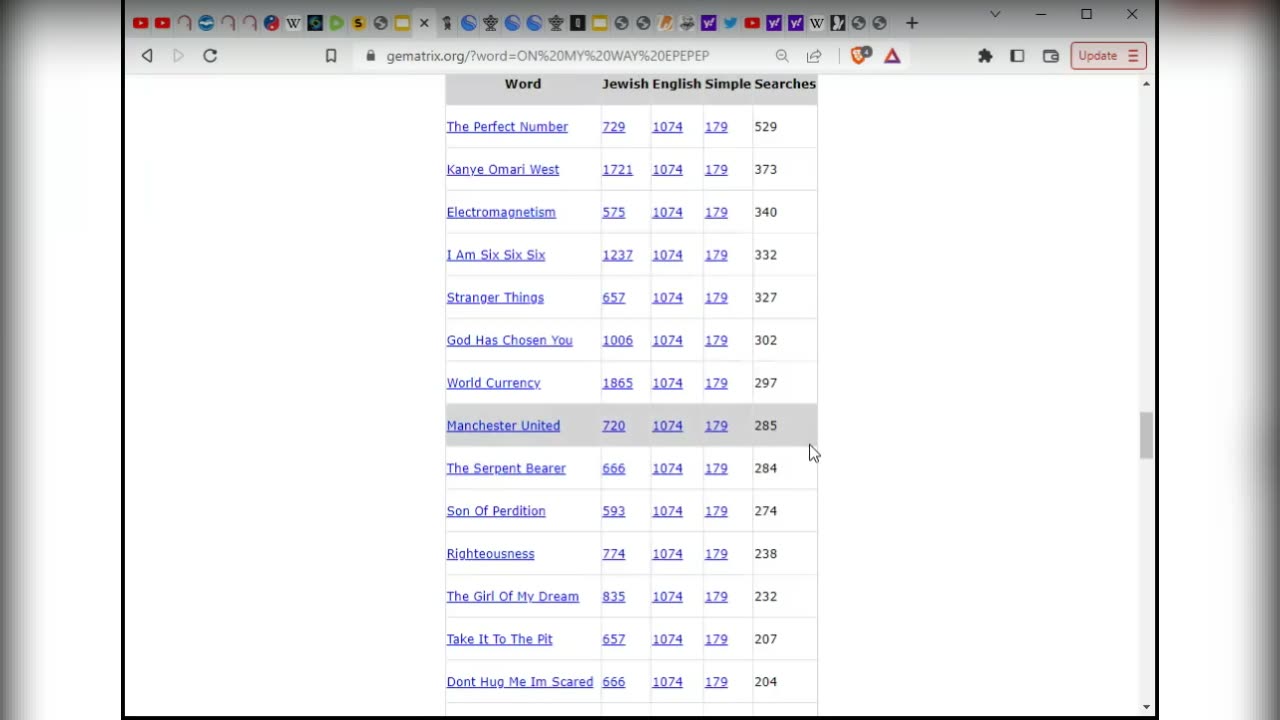The width and height of the screenshot is (1280, 720).
Task: Switch to the Twitter bird tab
Action: click(x=730, y=22)
